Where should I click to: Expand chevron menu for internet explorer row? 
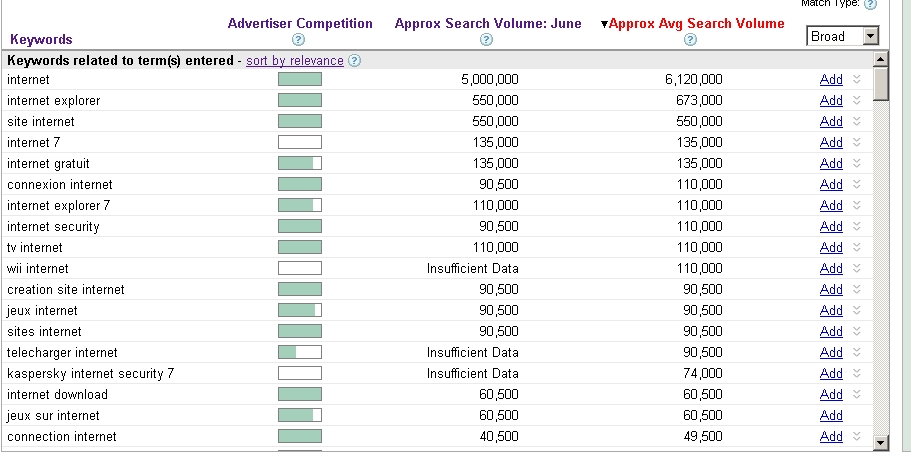(x=856, y=100)
